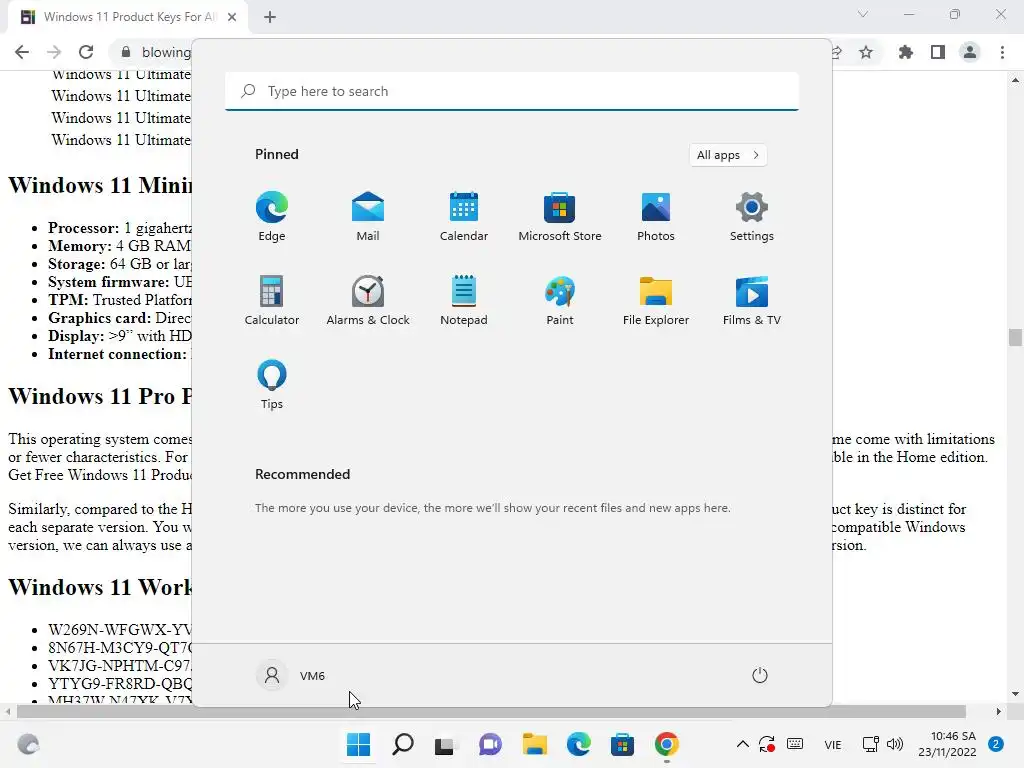Open the Chrome profile avatar
Image resolution: width=1024 pixels, height=768 pixels.
click(x=970, y=52)
